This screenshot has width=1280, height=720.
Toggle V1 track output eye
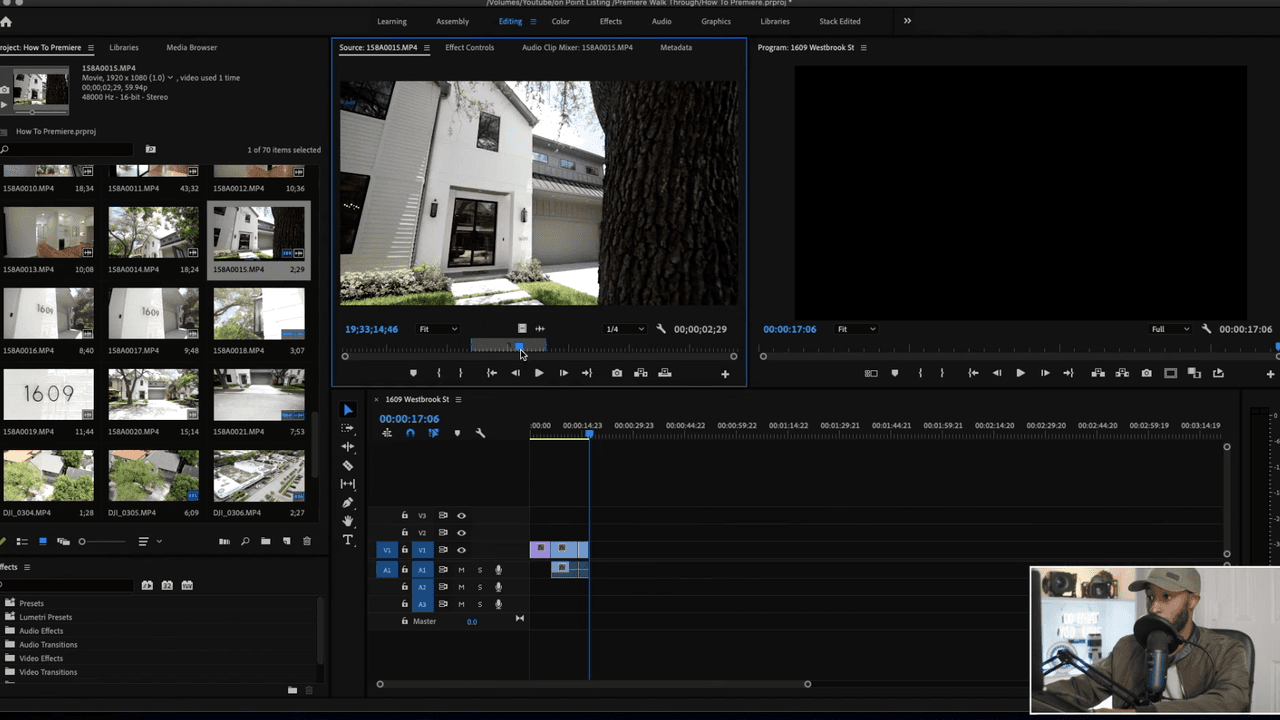click(x=461, y=550)
